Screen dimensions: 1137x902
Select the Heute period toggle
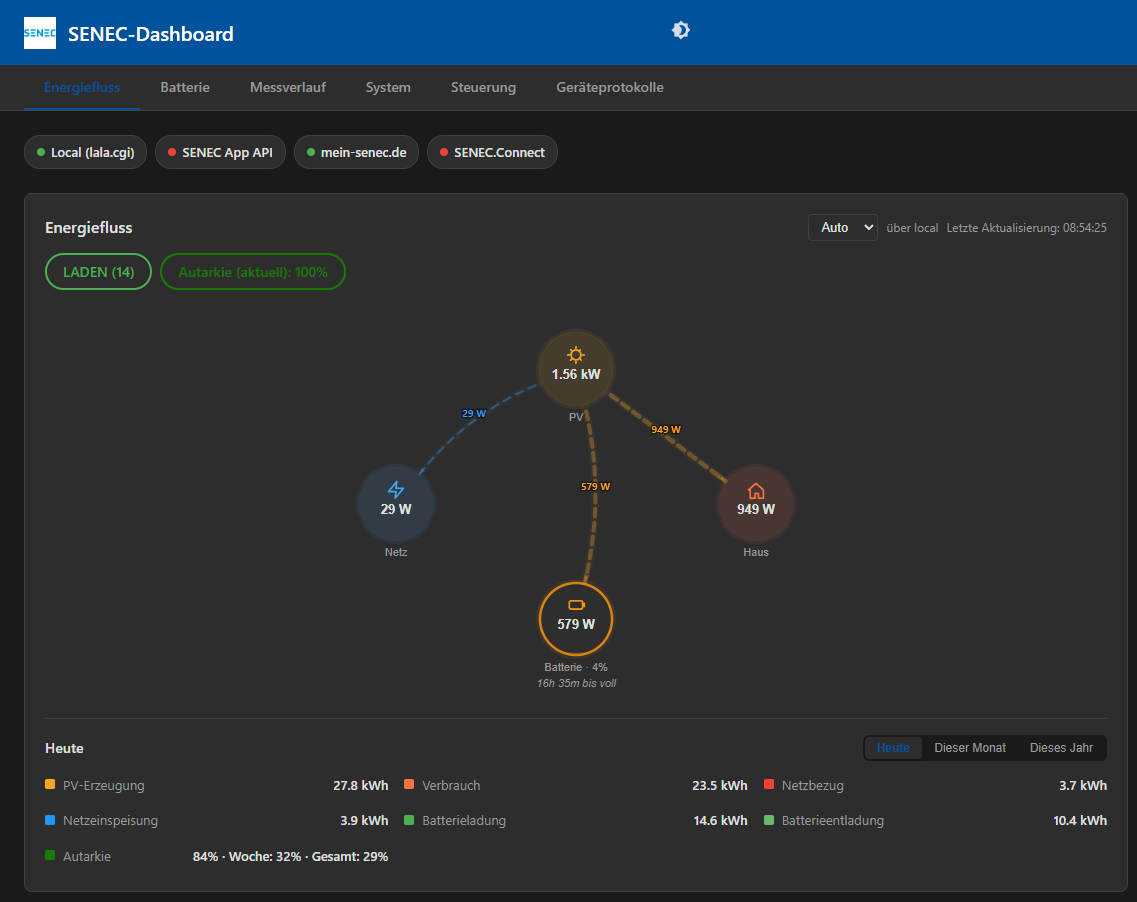(893, 748)
